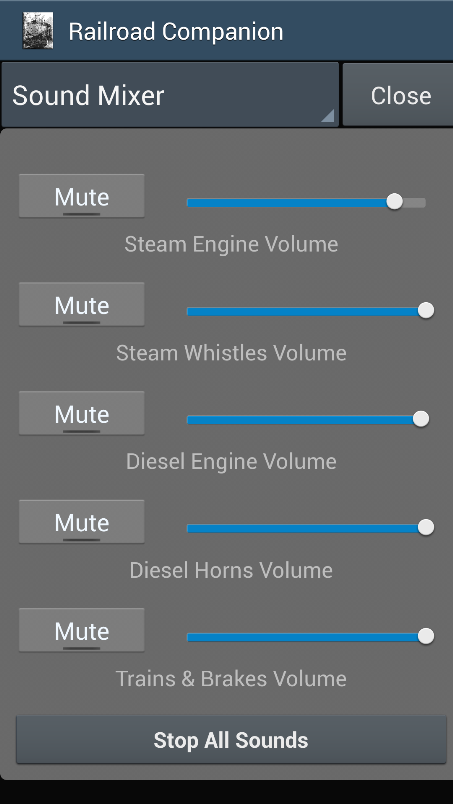Mute the Diesel Engine volume
Image resolution: width=453 pixels, height=804 pixels.
coord(82,413)
